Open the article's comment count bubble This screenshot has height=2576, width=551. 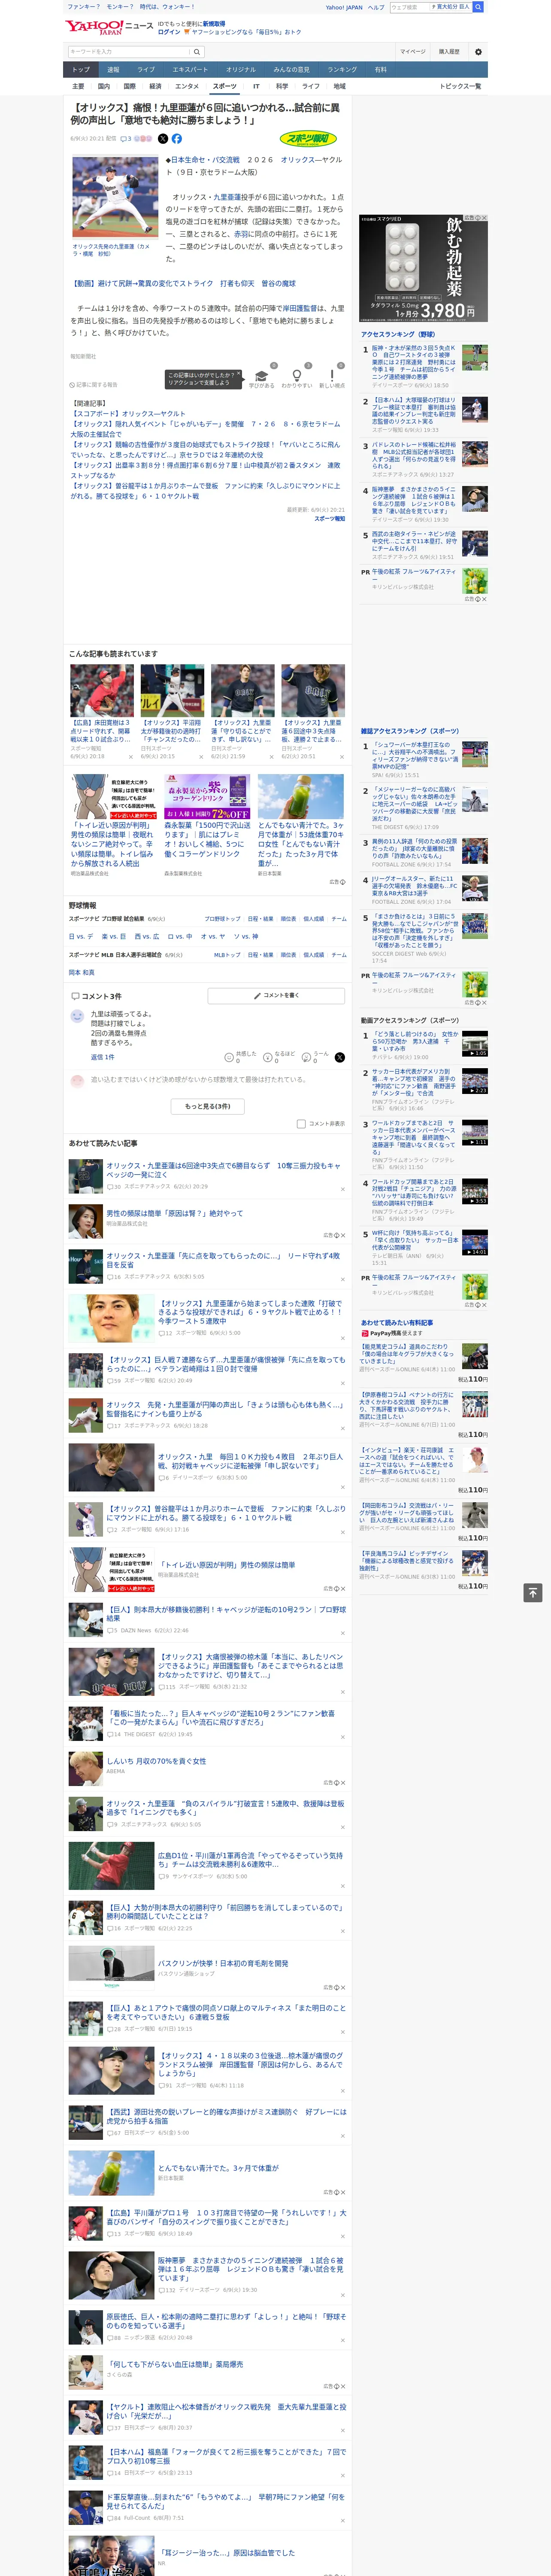click(x=126, y=139)
